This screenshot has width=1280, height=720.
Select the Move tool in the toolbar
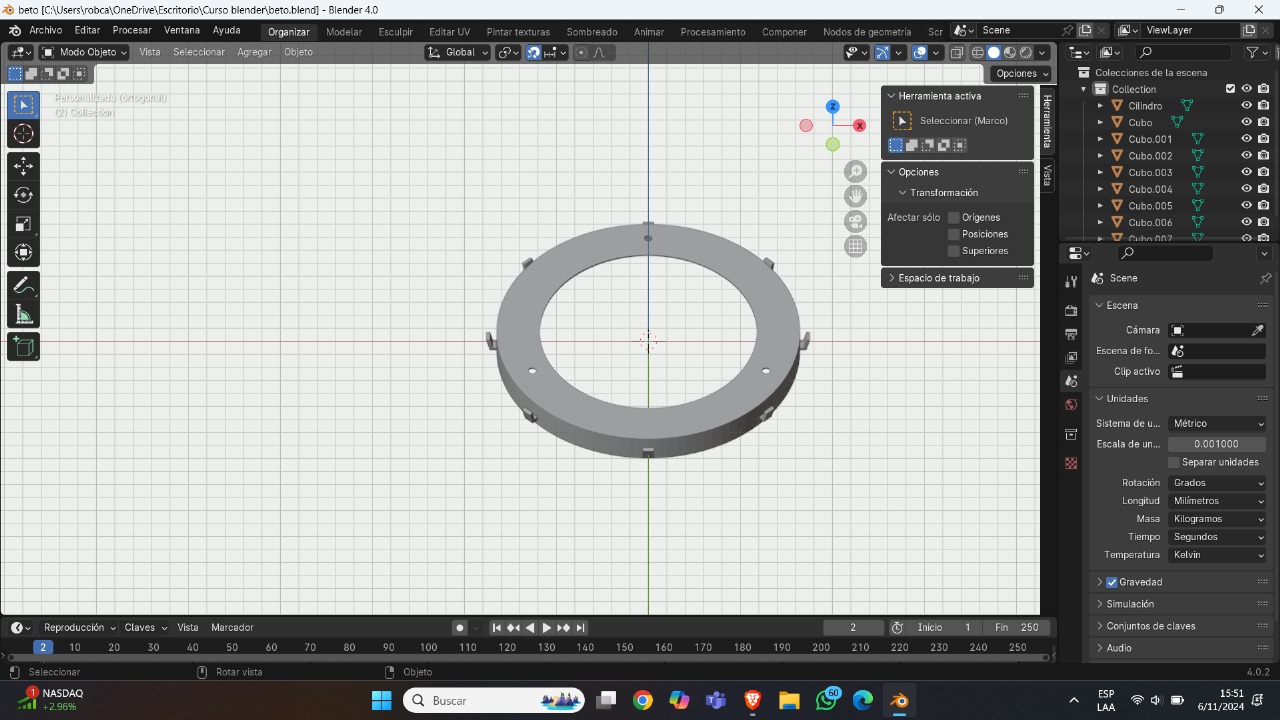pos(24,166)
